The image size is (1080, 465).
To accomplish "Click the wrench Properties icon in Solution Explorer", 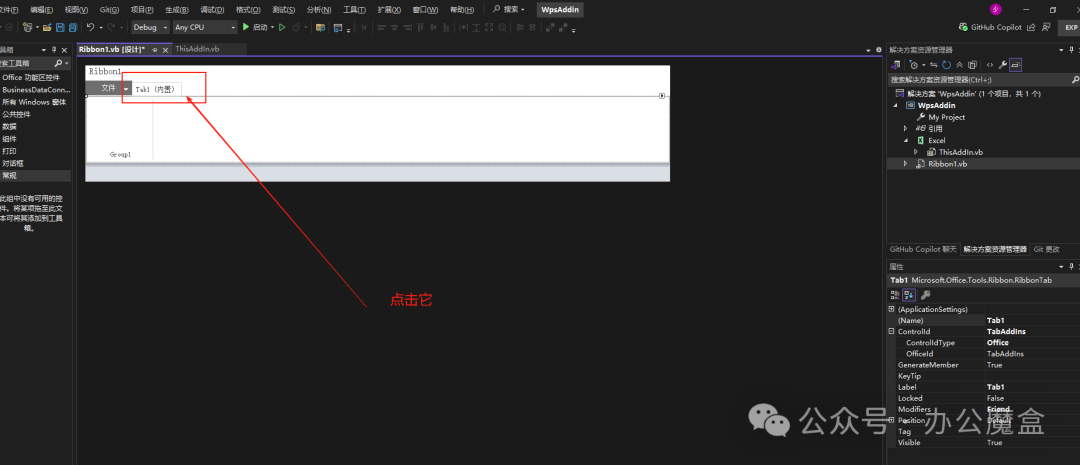I will point(1003,65).
